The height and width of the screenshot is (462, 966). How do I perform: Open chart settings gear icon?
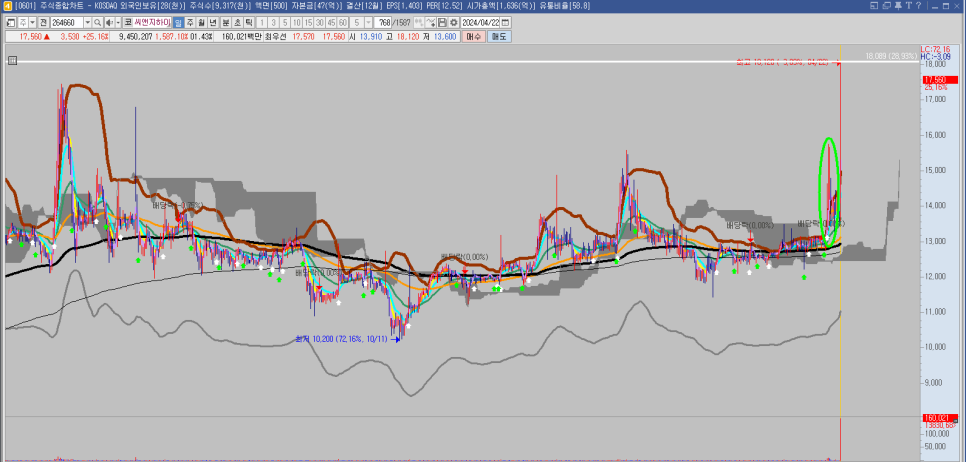pos(453,23)
